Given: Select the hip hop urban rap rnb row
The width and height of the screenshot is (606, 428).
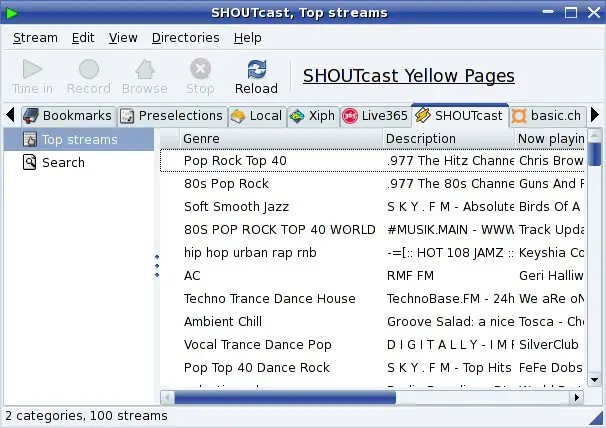Looking at the screenshot, I should [372, 252].
